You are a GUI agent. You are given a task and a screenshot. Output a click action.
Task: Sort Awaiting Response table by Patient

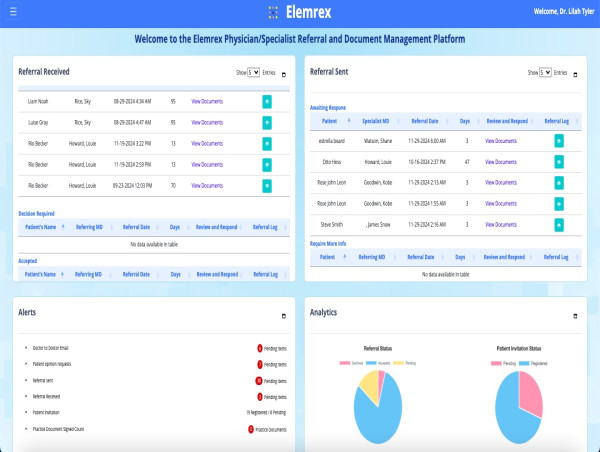[329, 121]
